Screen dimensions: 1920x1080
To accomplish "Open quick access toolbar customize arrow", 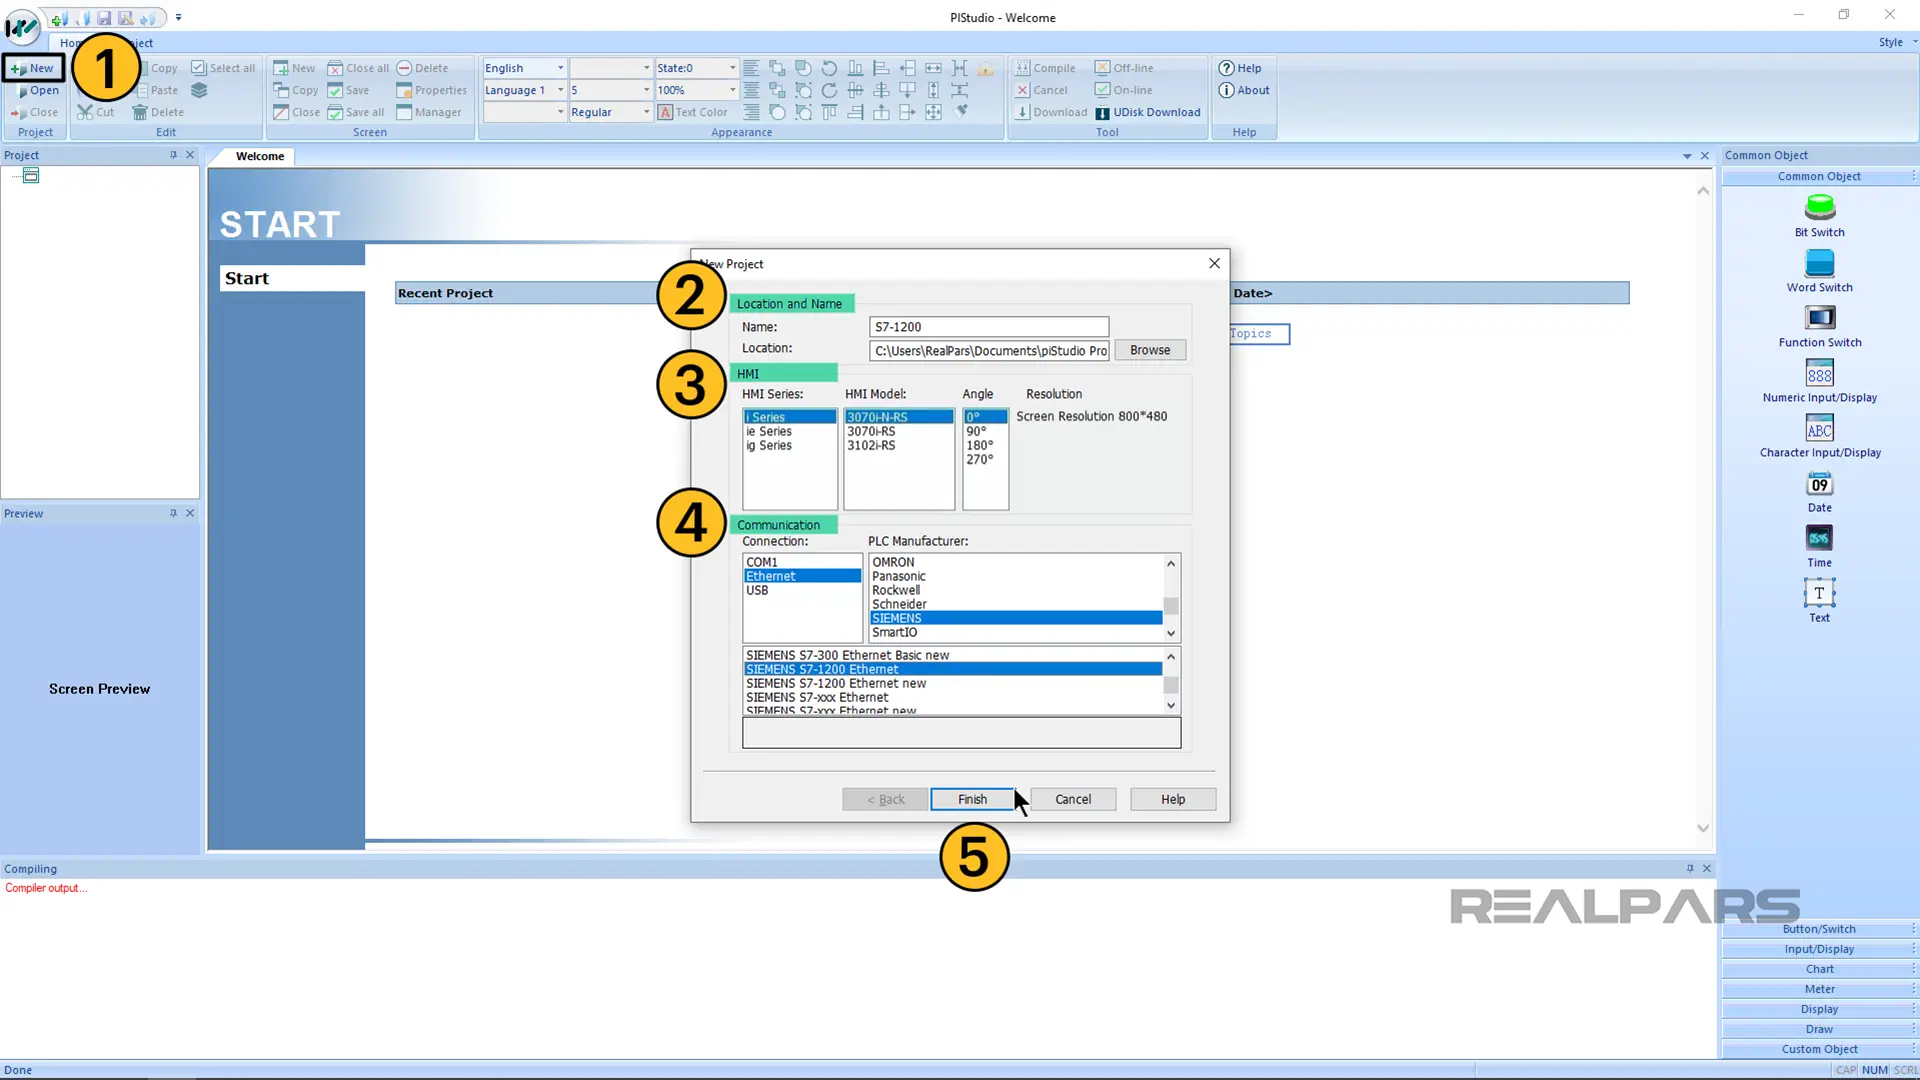I will [178, 17].
